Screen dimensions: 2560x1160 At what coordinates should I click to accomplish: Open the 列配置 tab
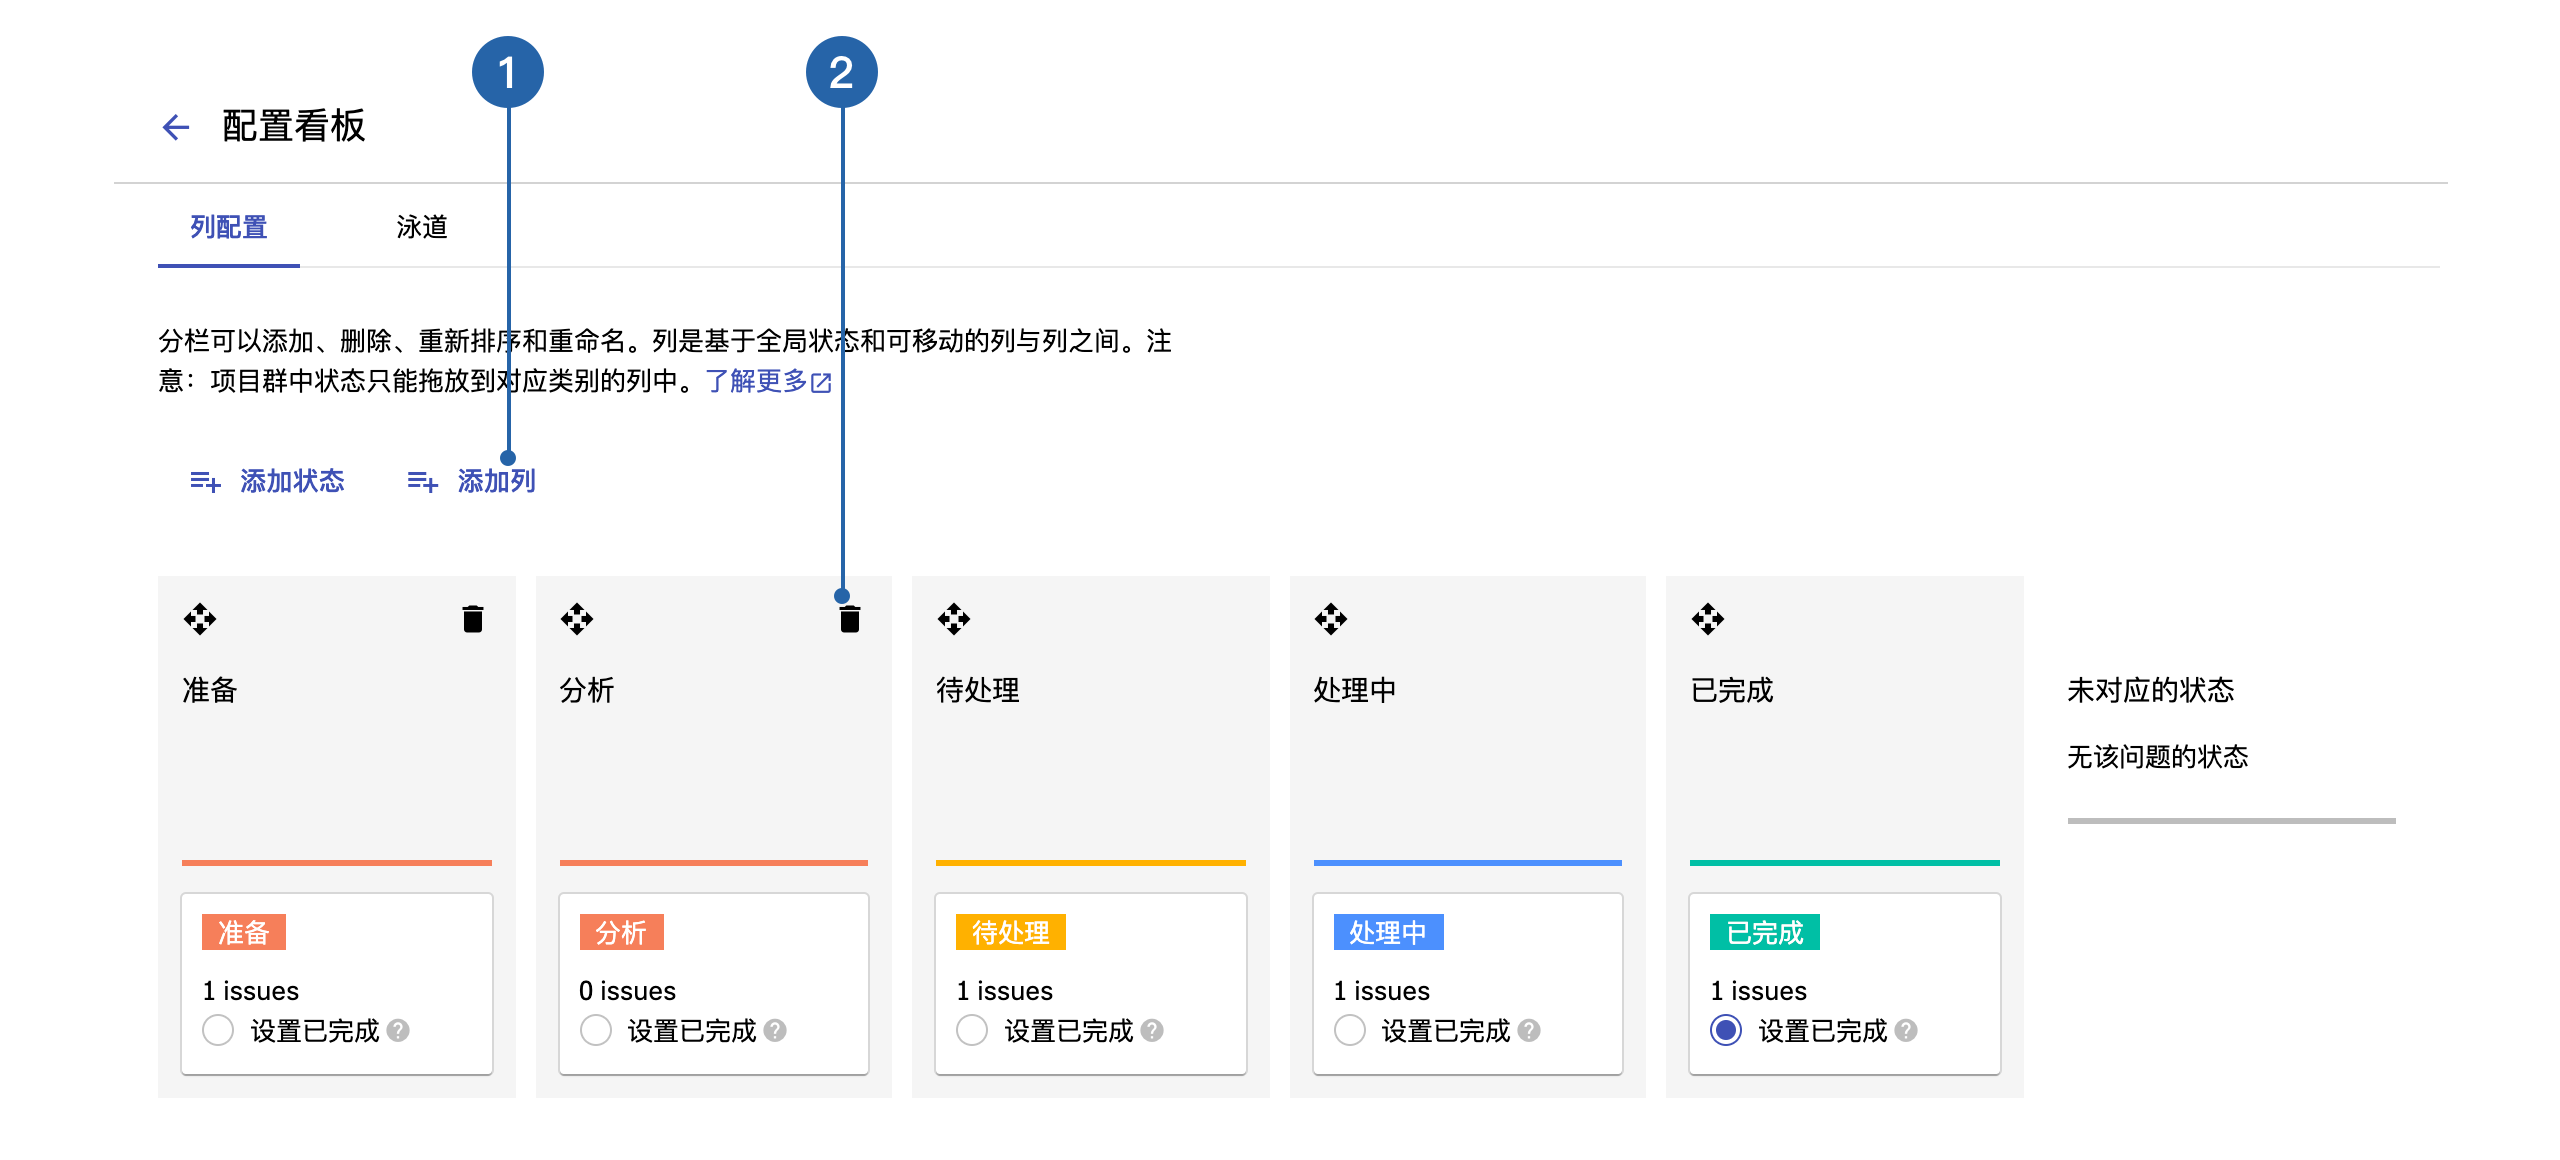coord(229,227)
